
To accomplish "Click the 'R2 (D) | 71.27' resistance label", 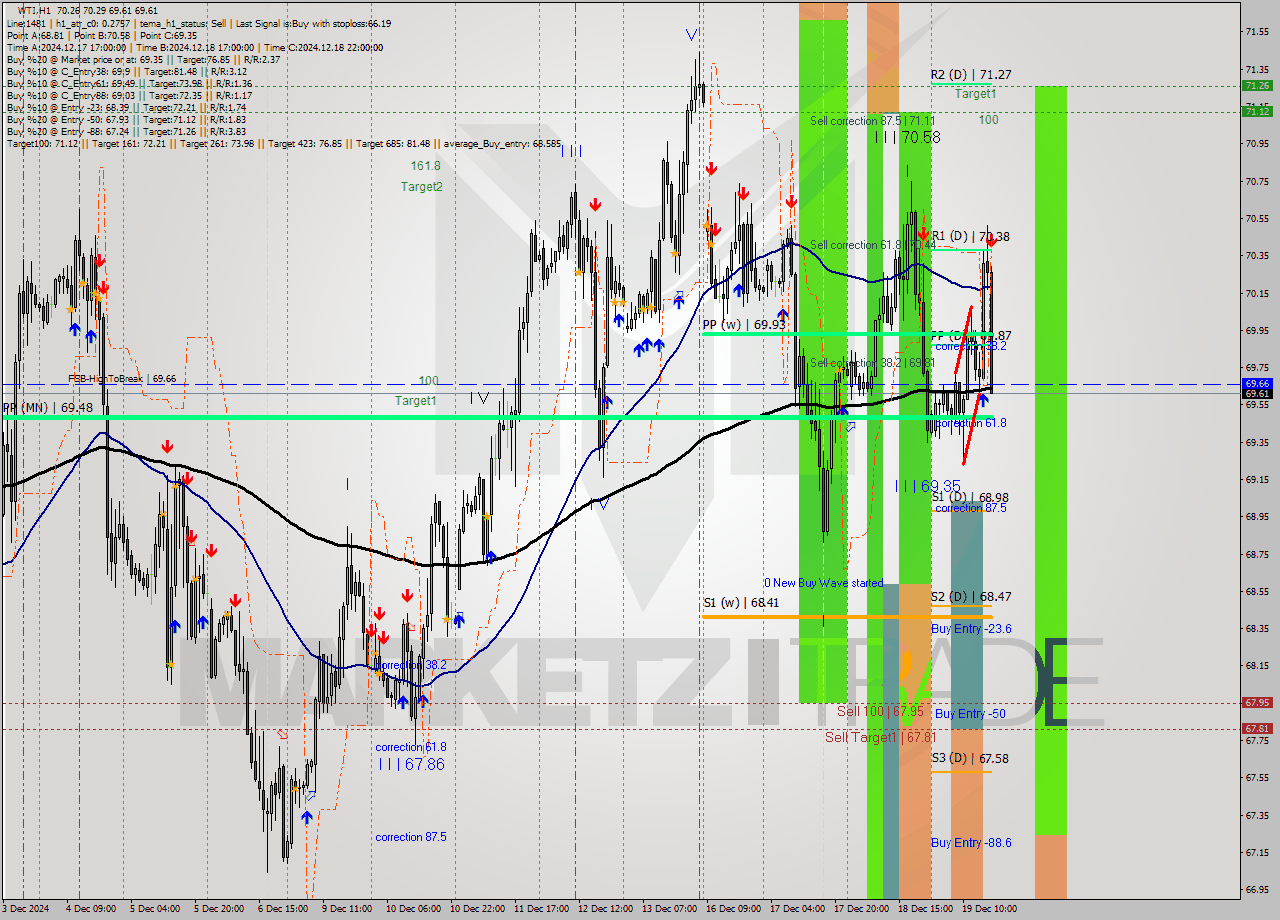I will [970, 74].
